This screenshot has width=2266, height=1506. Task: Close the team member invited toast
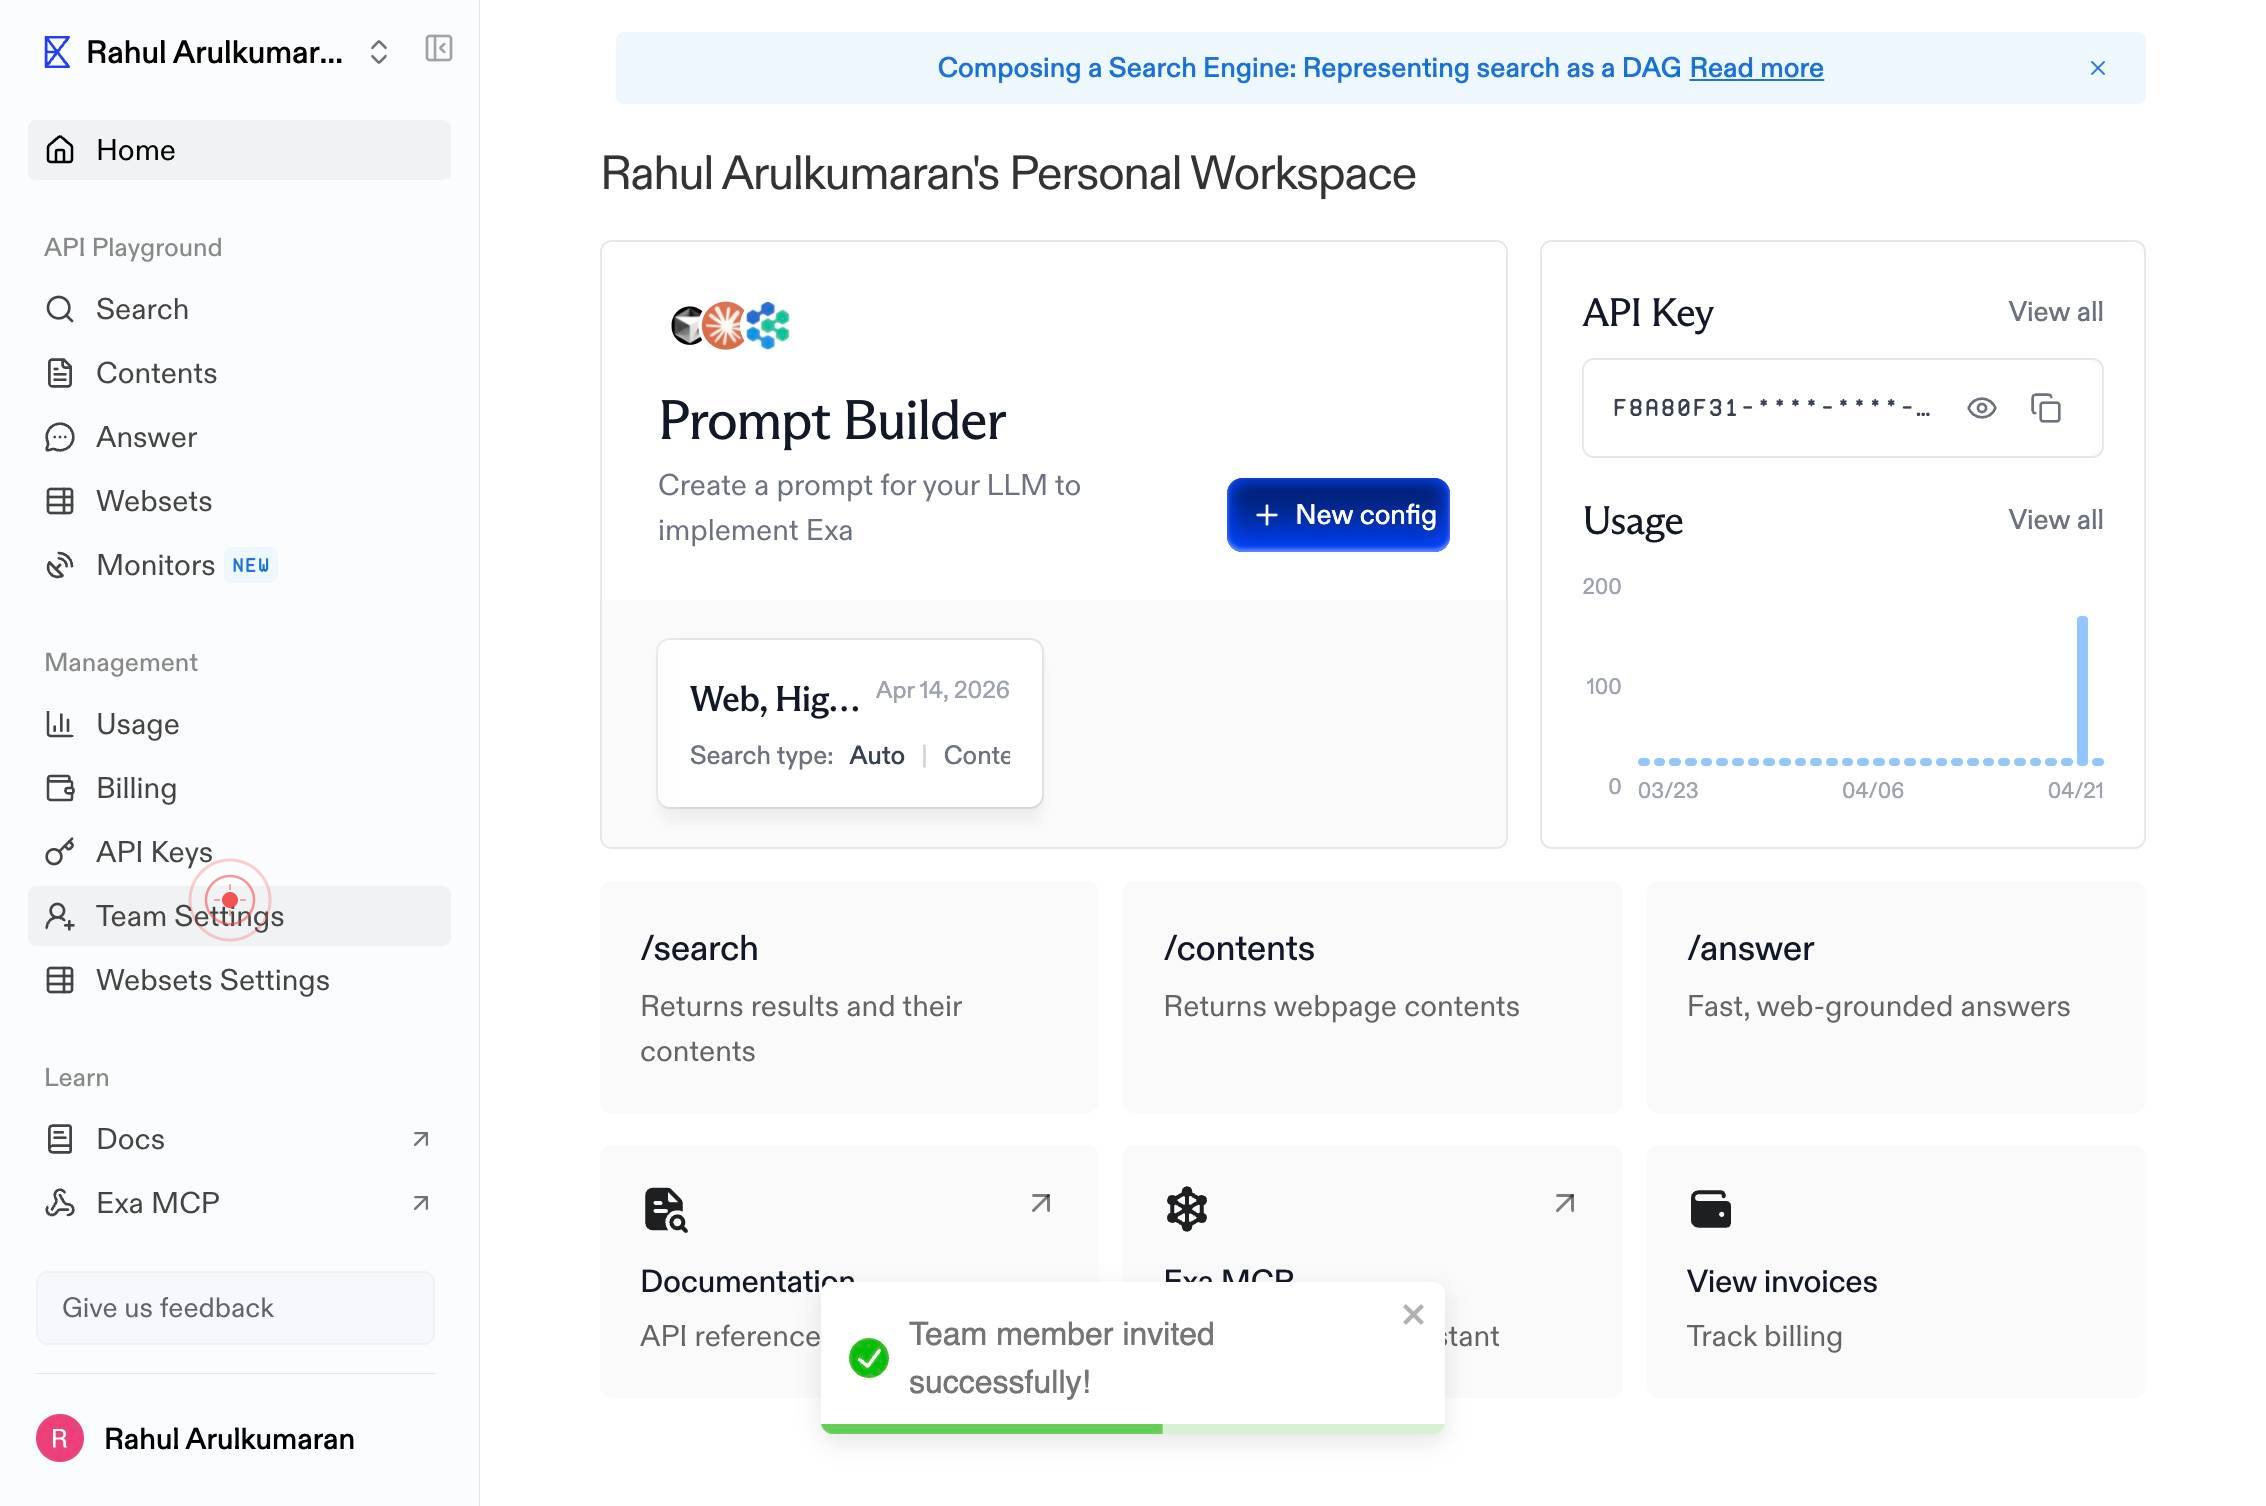(1412, 1314)
